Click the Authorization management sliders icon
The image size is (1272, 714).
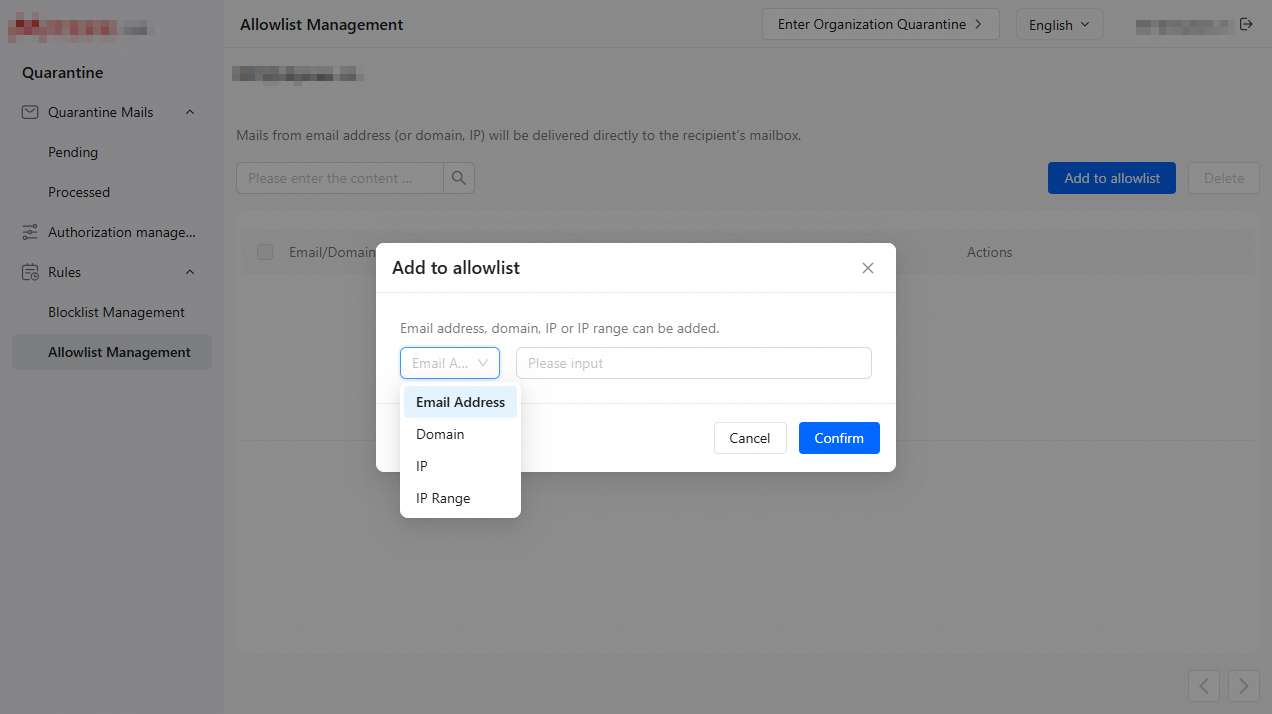click(x=30, y=232)
